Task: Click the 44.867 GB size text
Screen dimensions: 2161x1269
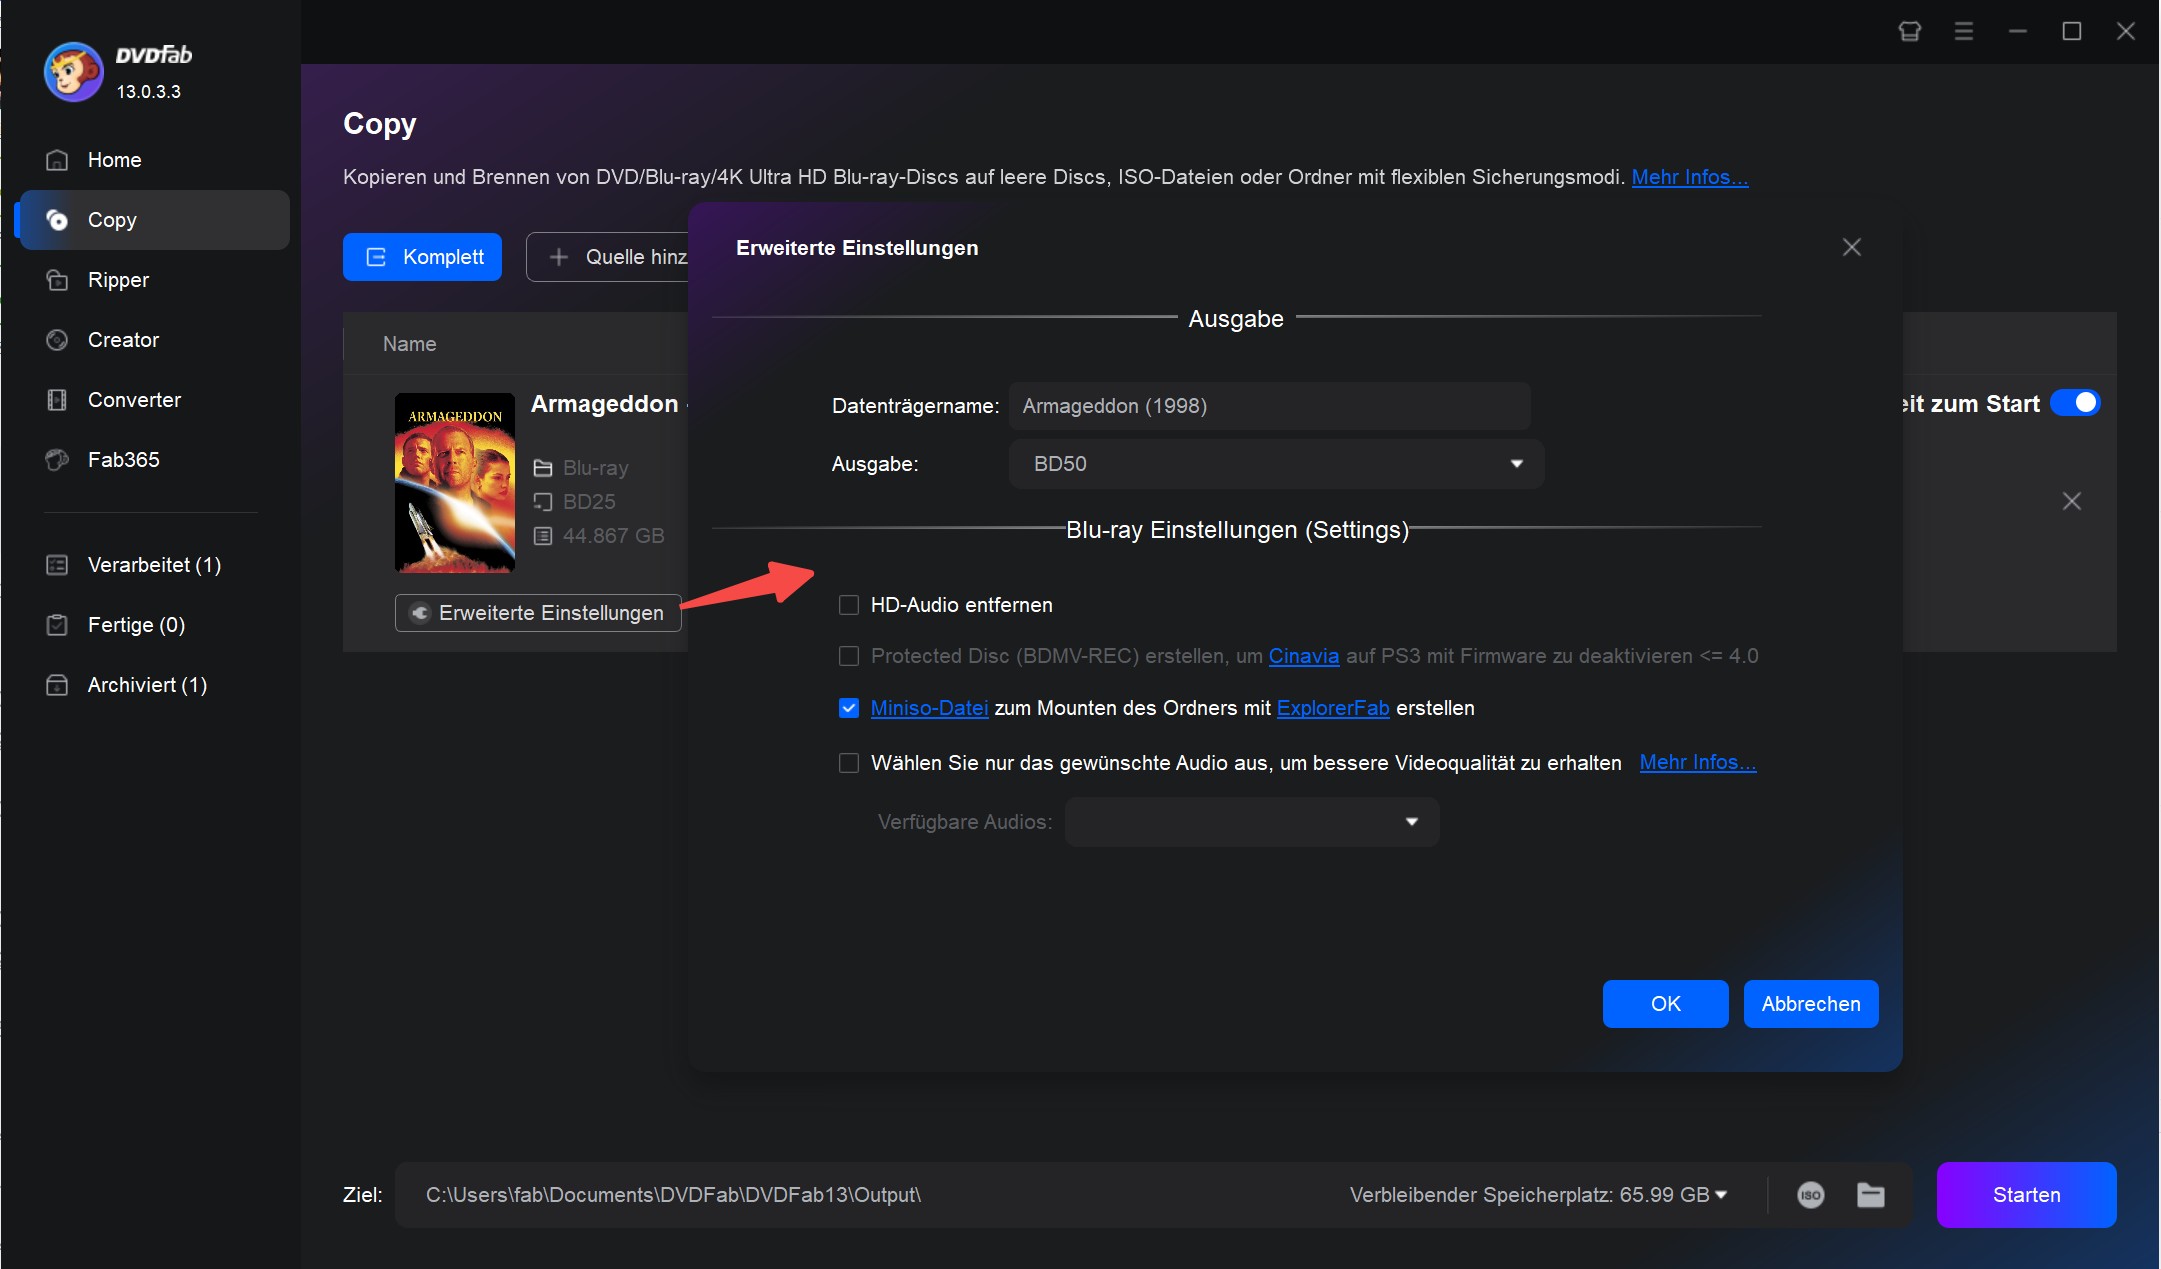Action: (x=613, y=536)
